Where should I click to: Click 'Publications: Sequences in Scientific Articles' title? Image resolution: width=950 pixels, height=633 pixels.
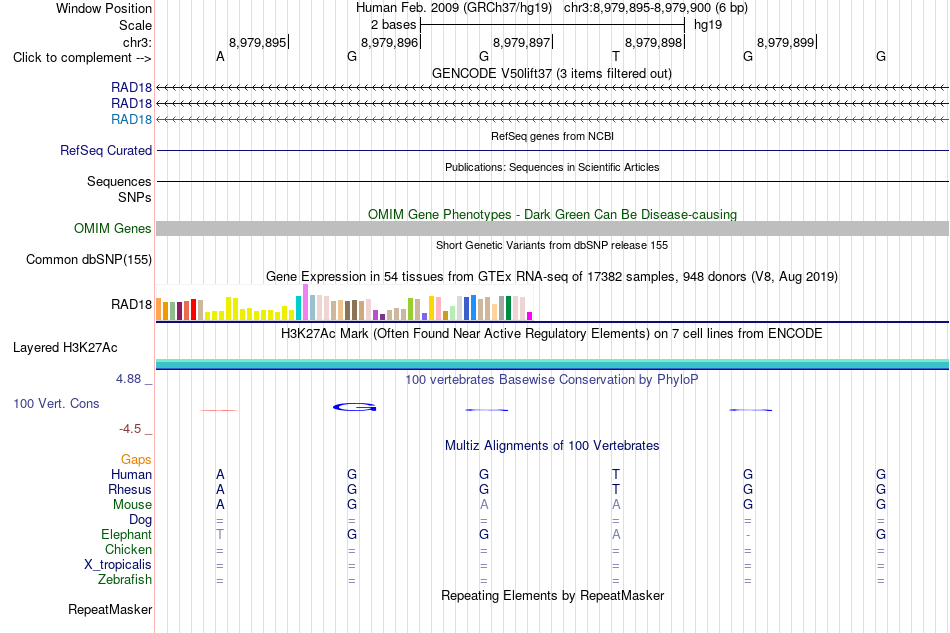tap(552, 167)
